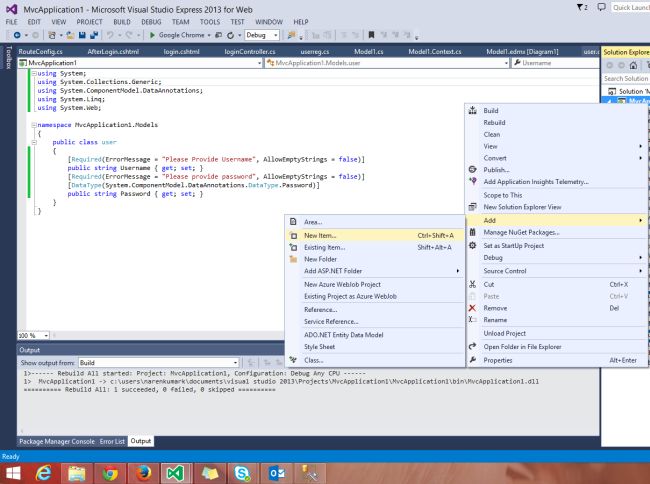This screenshot has width=650, height=484.
Task: Open the Error List tab
Action: point(112,440)
